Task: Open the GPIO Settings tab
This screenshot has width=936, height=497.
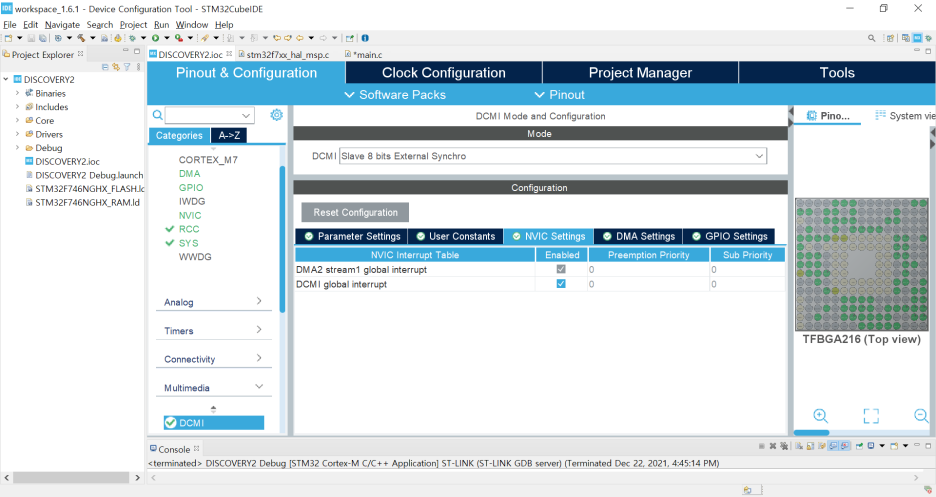Action: click(729, 236)
